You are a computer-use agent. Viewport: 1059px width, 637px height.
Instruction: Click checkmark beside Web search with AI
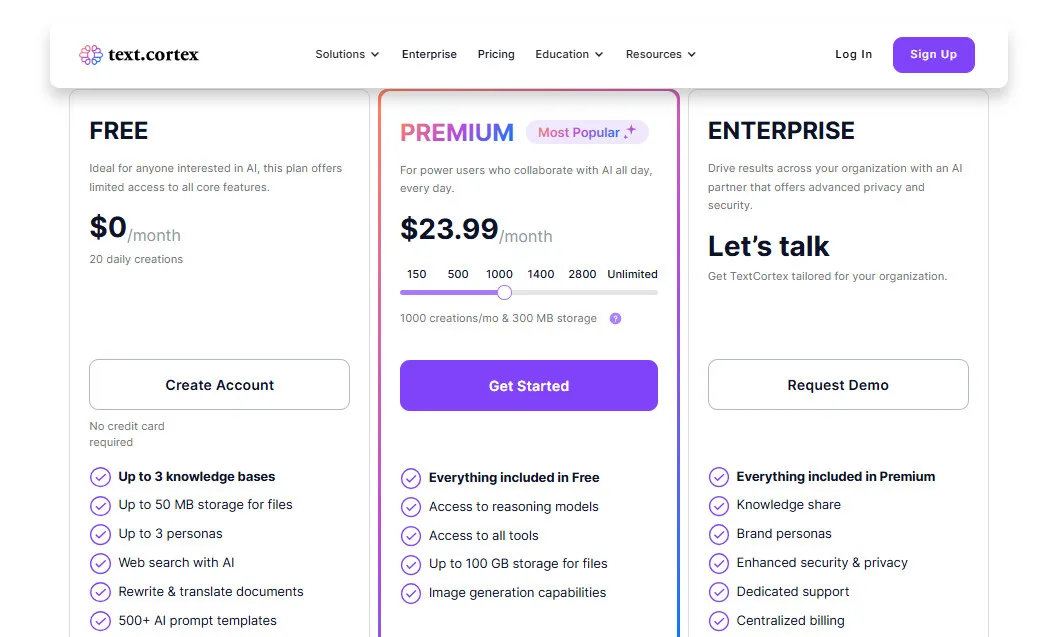click(100, 563)
